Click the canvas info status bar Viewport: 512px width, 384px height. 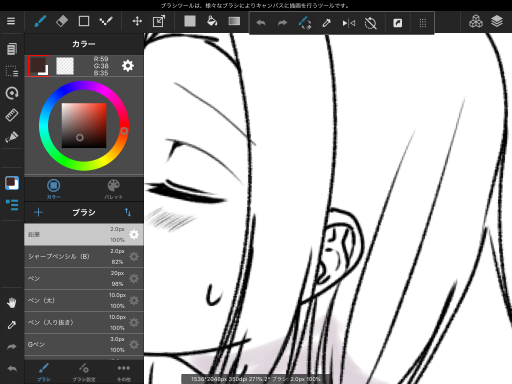256,379
